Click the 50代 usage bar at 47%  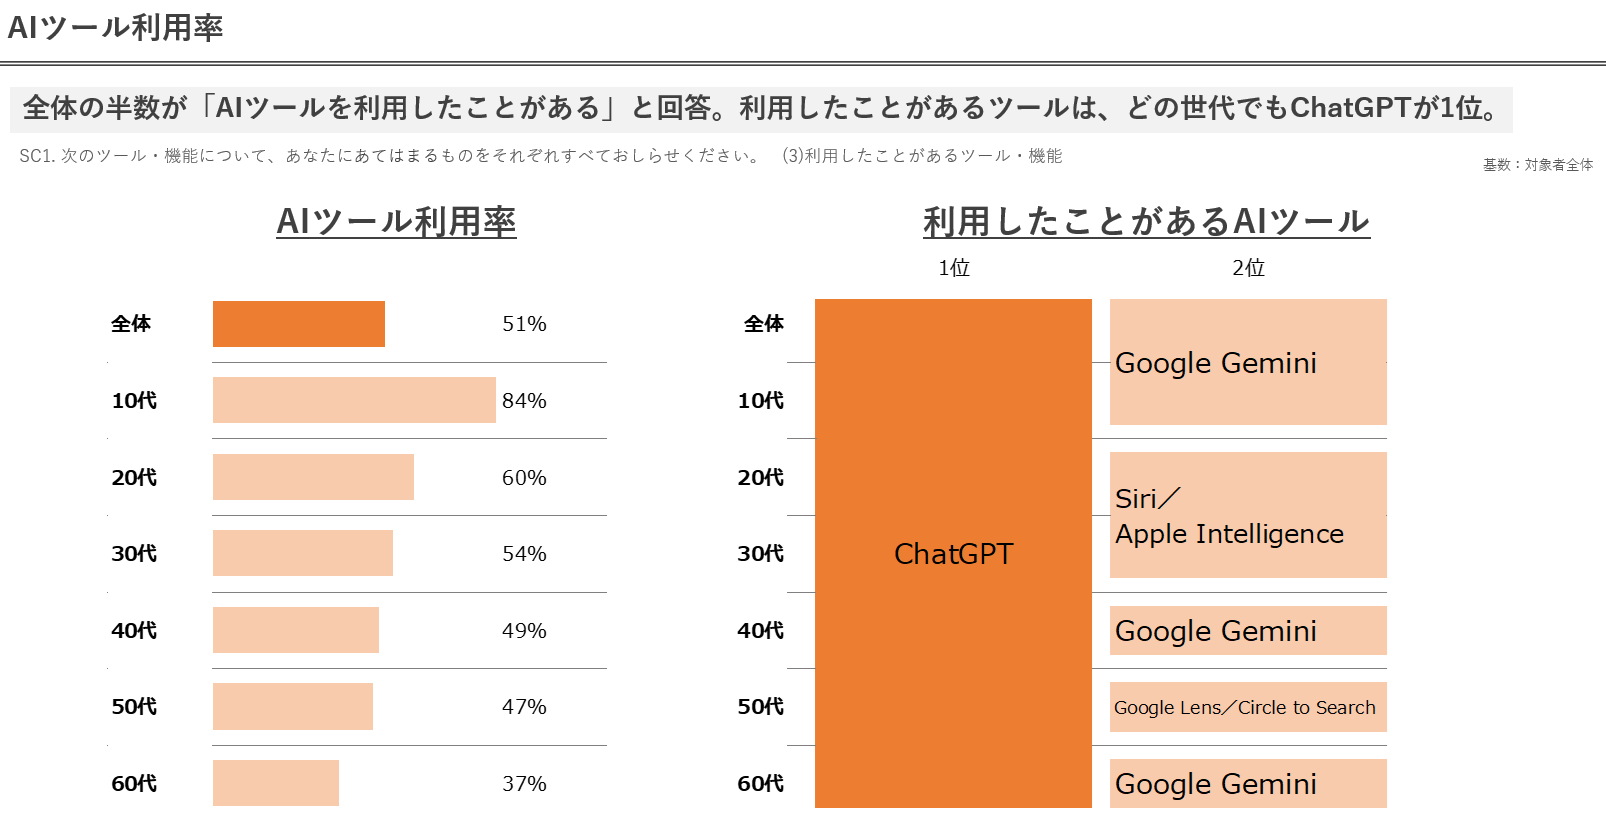tap(292, 706)
